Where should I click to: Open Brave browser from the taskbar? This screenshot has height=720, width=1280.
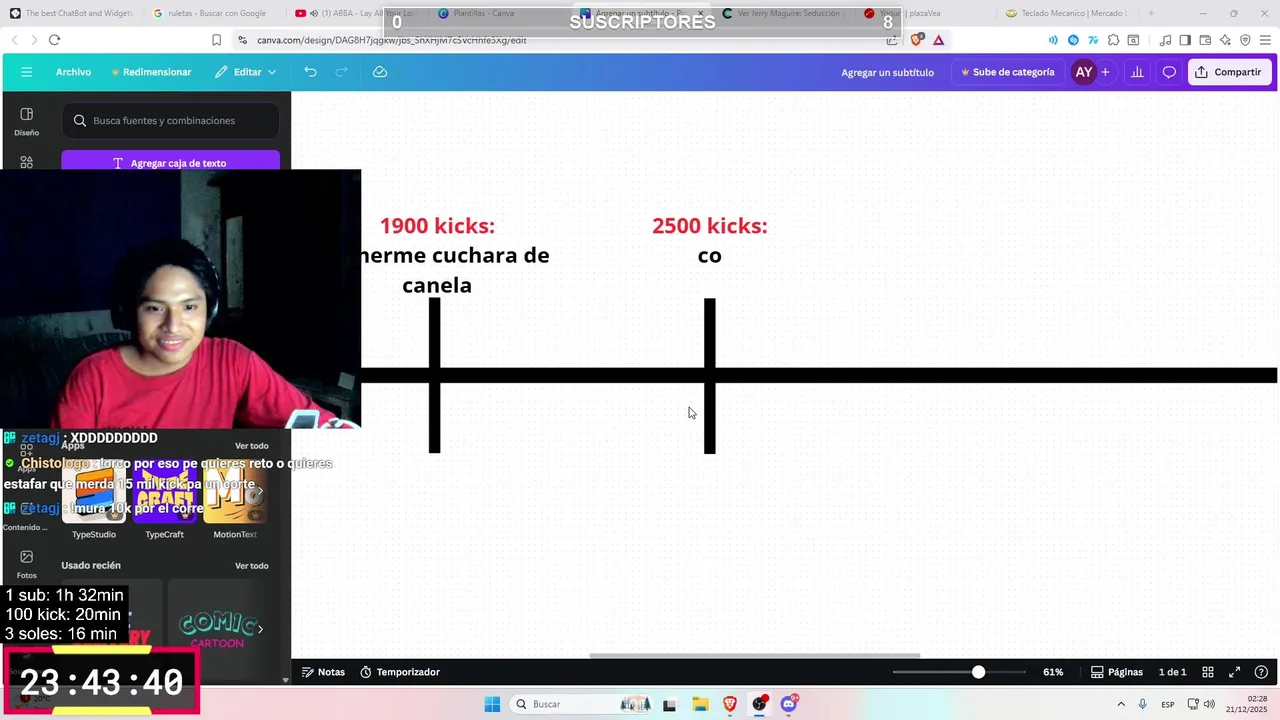tap(730, 704)
